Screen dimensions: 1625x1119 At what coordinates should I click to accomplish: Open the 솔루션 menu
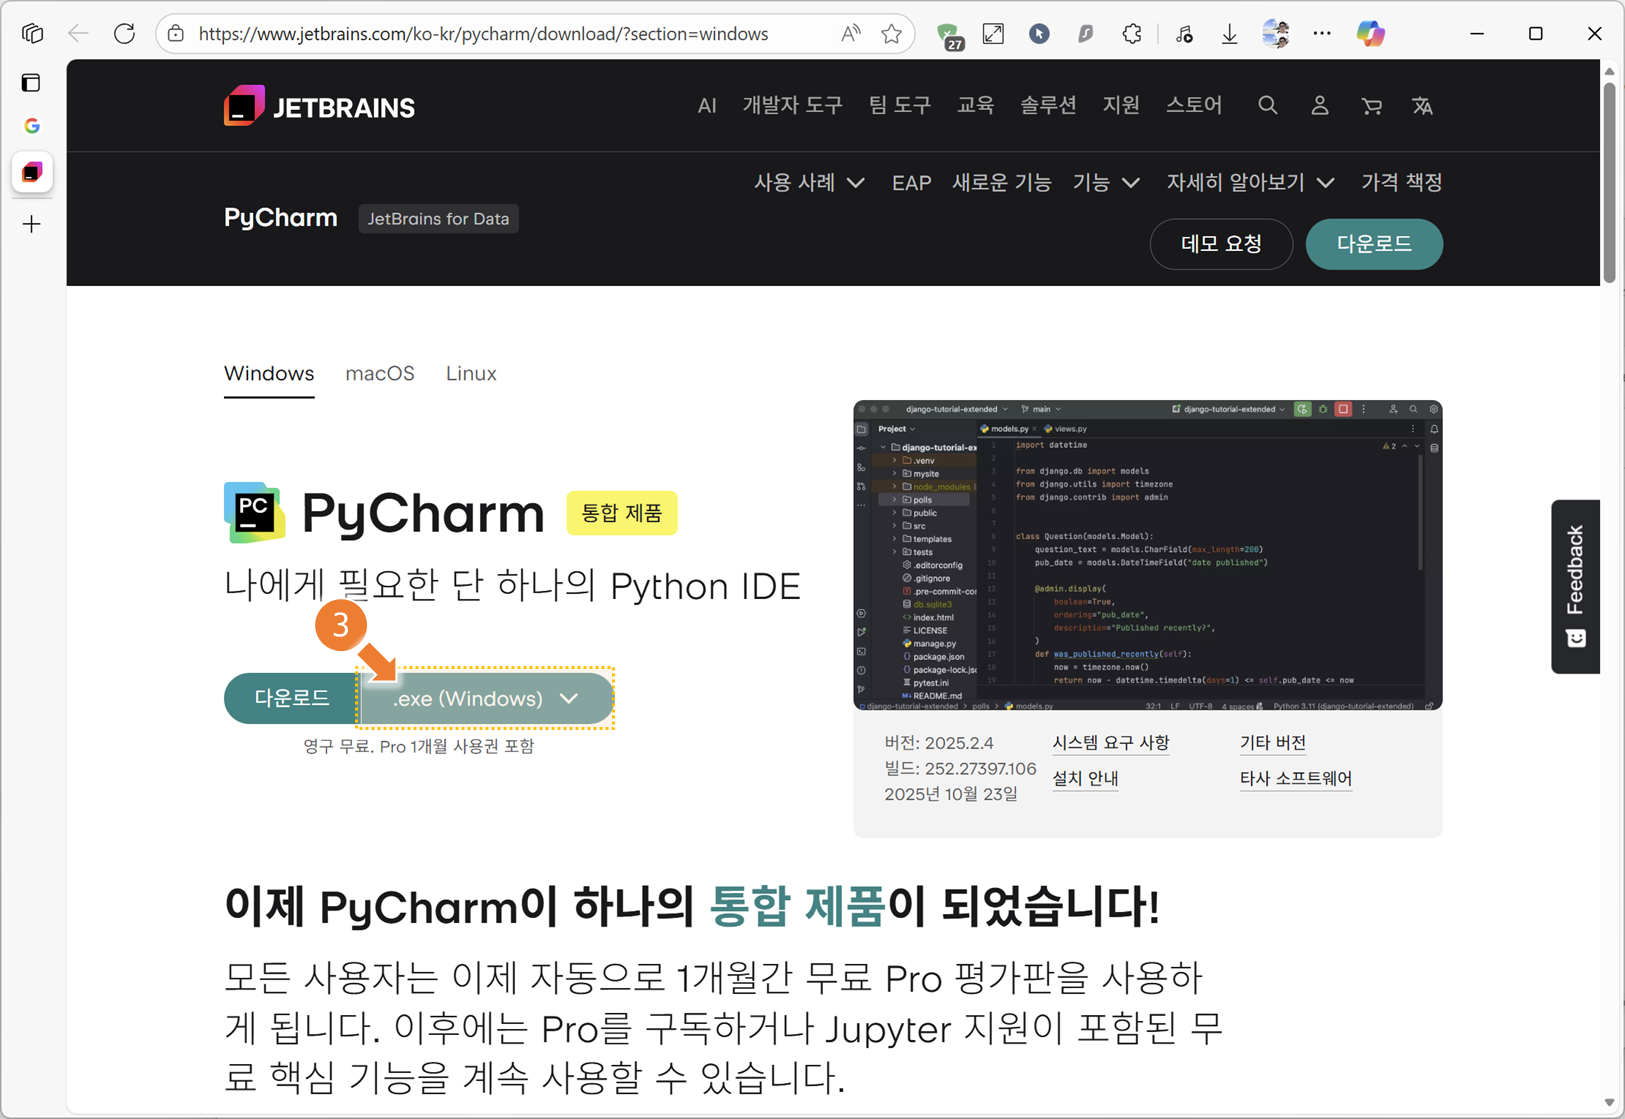(1048, 105)
